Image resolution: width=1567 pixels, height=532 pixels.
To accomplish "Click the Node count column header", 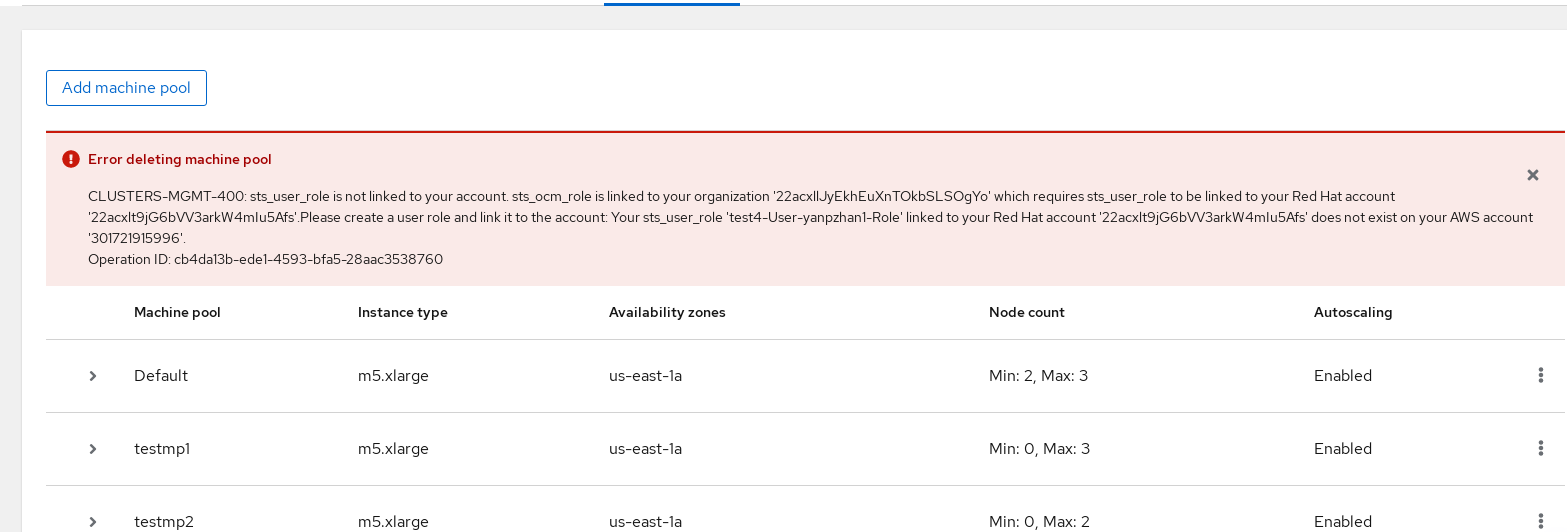I will click(x=1026, y=312).
